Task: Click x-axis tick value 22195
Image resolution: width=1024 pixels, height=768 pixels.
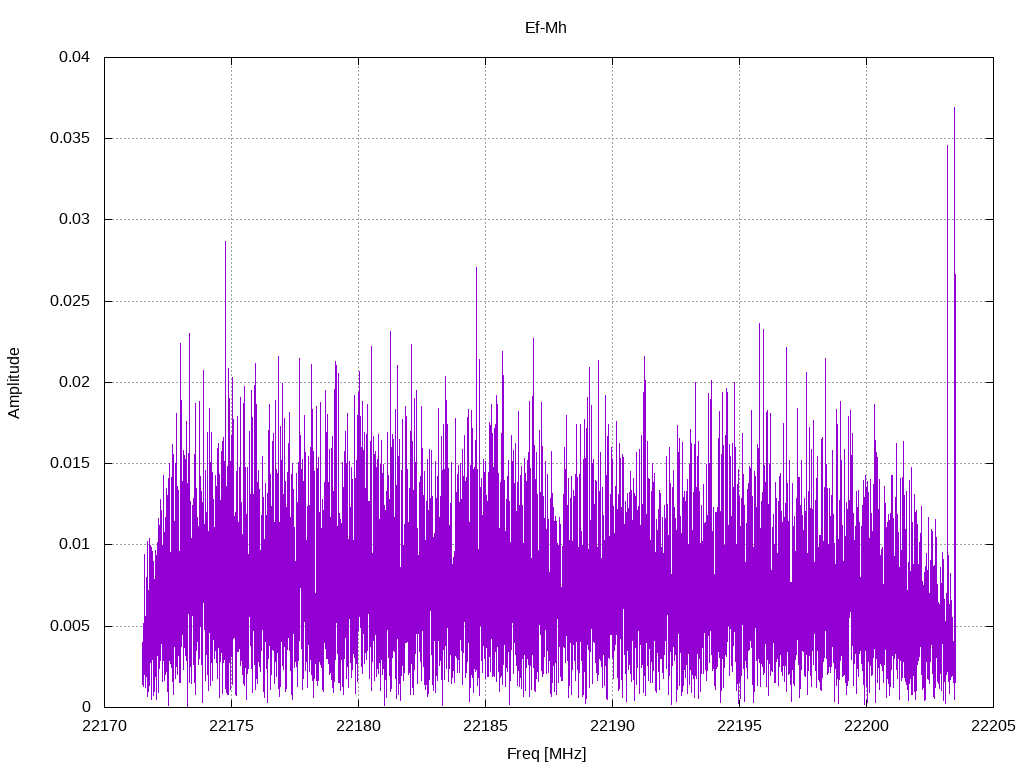Action: tap(739, 726)
